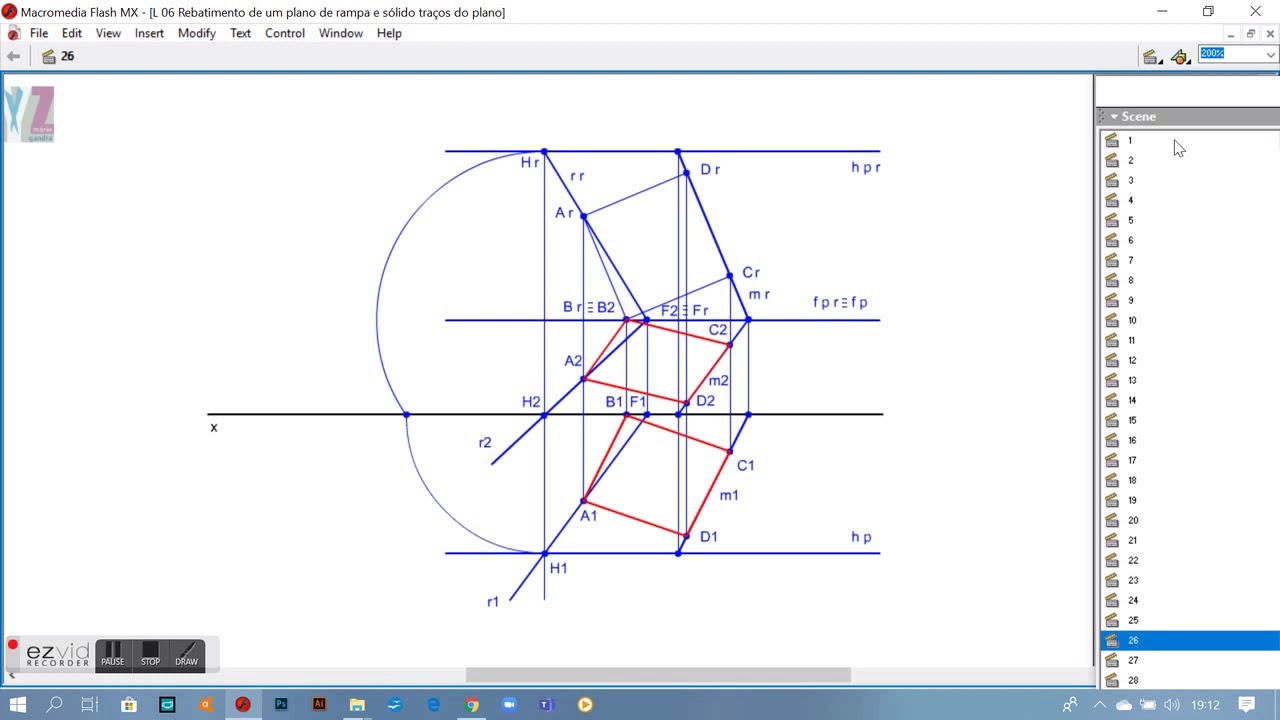Select scene 25 in Scene panel
The width and height of the screenshot is (1280, 720).
(x=1190, y=620)
